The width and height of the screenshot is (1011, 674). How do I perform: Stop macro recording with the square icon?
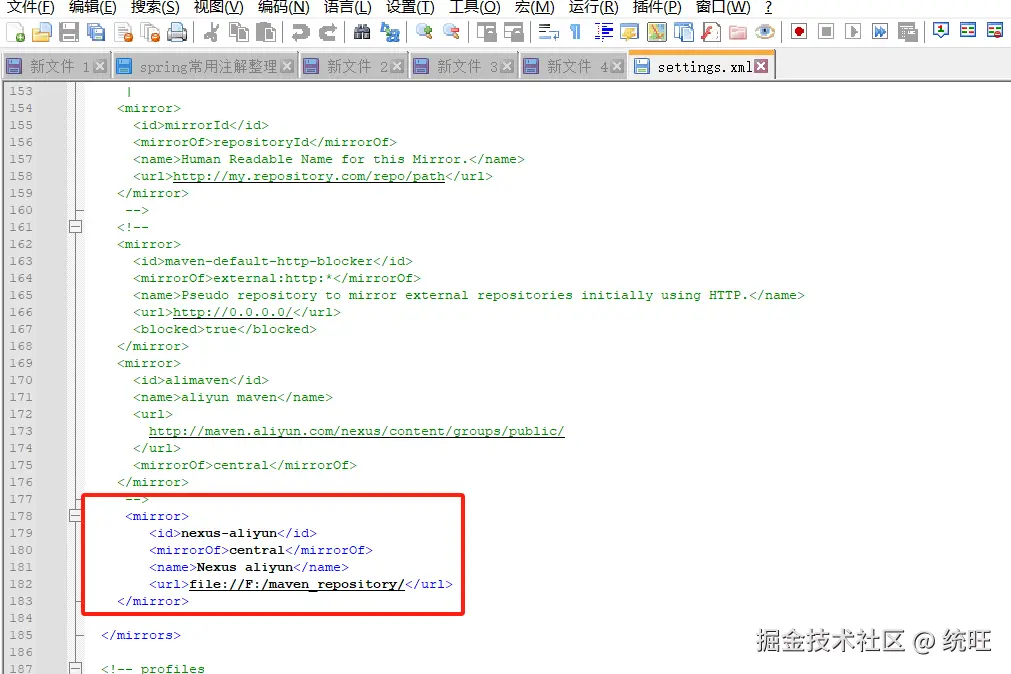(x=826, y=32)
